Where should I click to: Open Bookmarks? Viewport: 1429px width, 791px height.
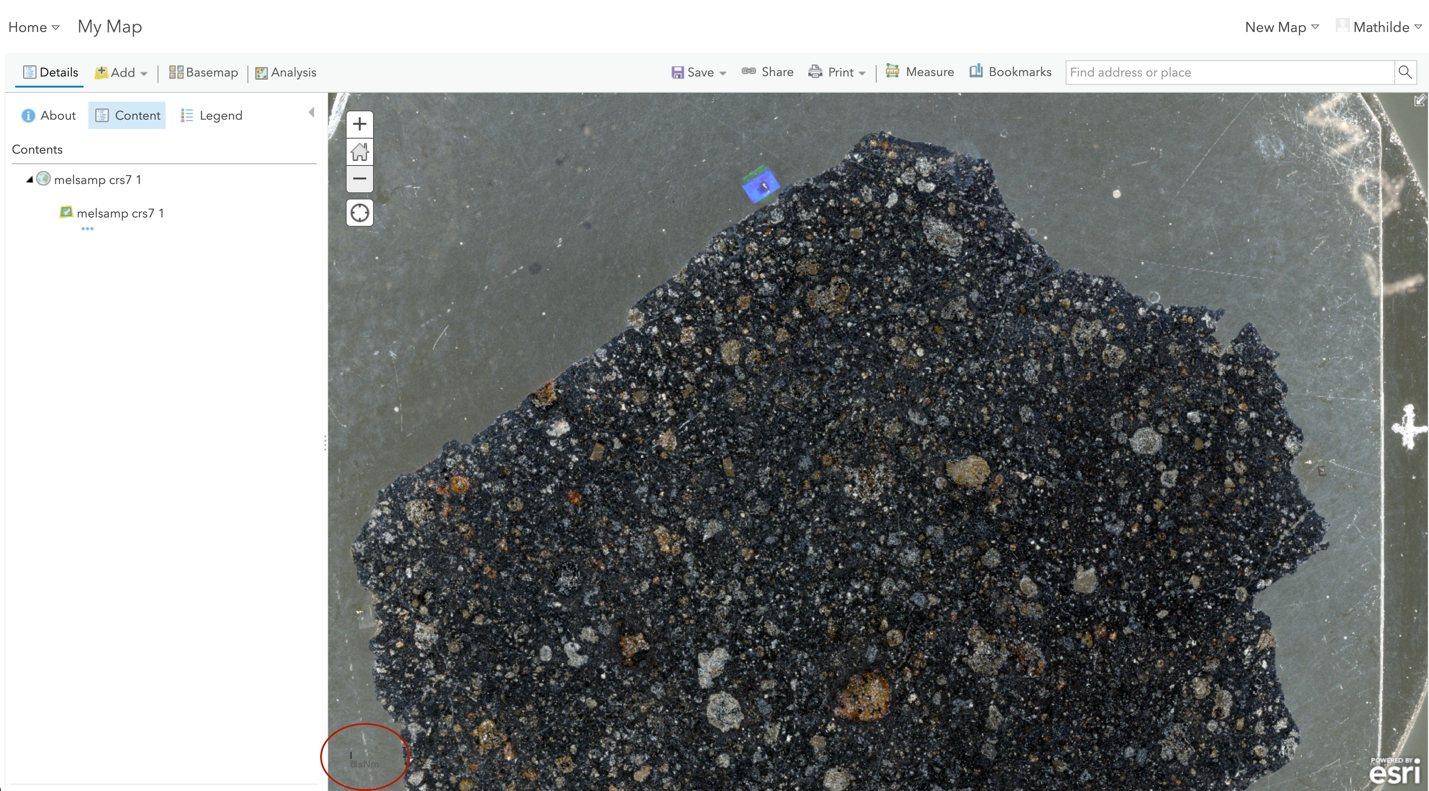(1010, 72)
